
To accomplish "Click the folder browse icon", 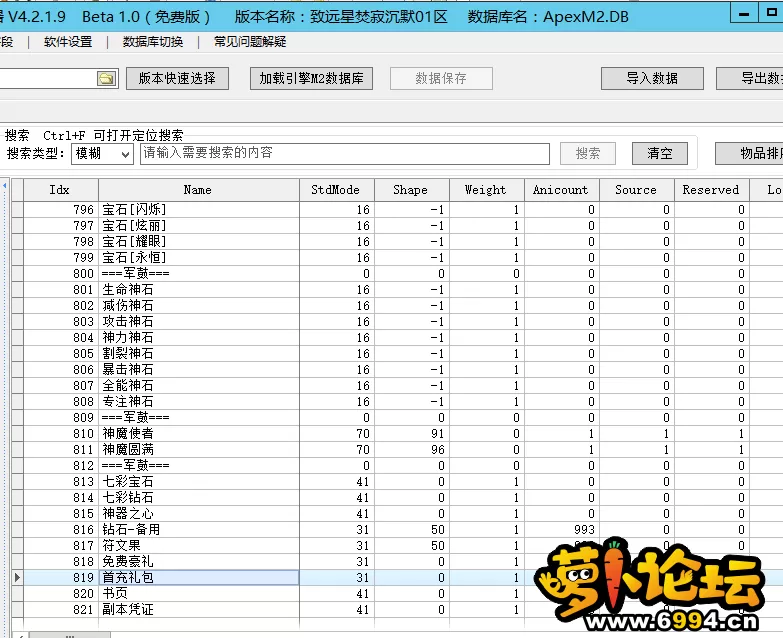I will tap(106, 78).
